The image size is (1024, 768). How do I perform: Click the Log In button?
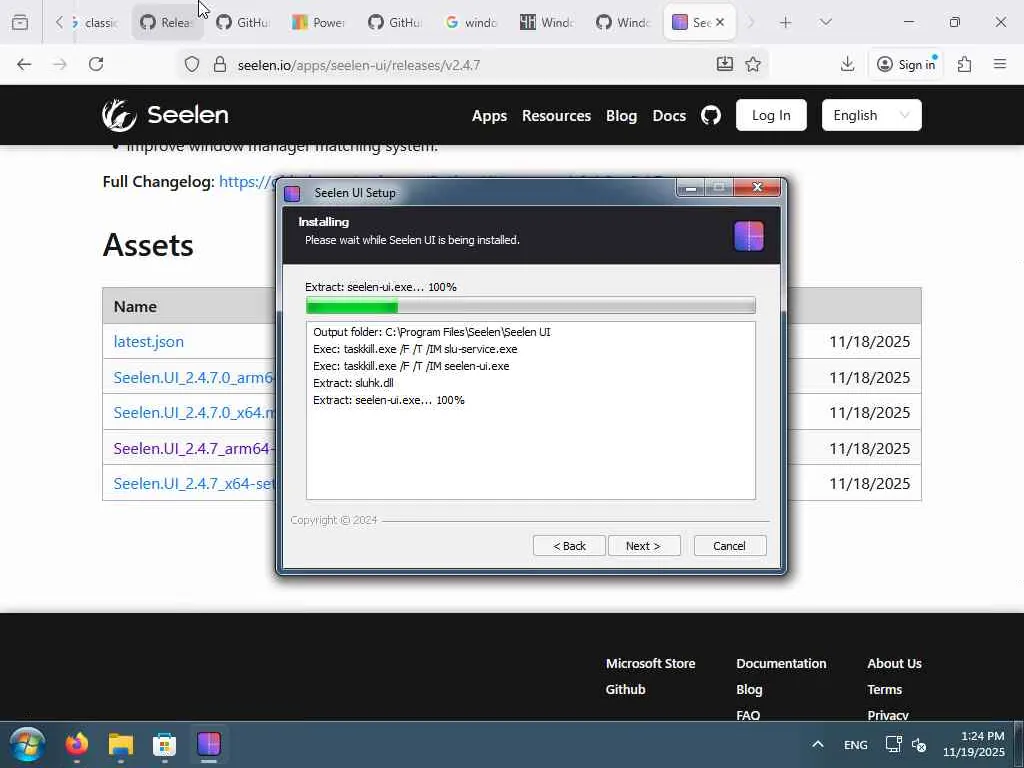coord(771,115)
